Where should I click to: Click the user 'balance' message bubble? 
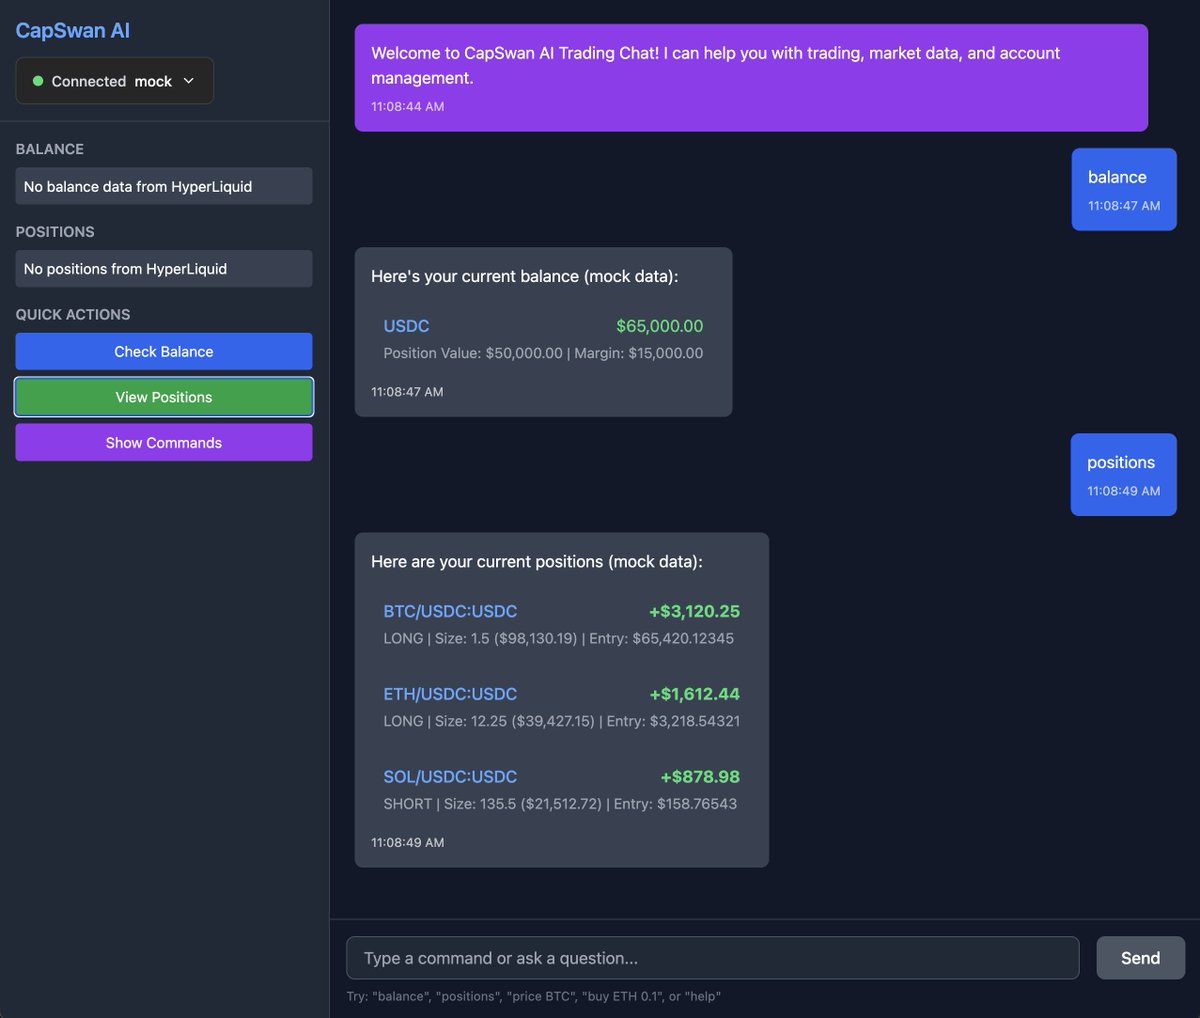pos(1124,189)
